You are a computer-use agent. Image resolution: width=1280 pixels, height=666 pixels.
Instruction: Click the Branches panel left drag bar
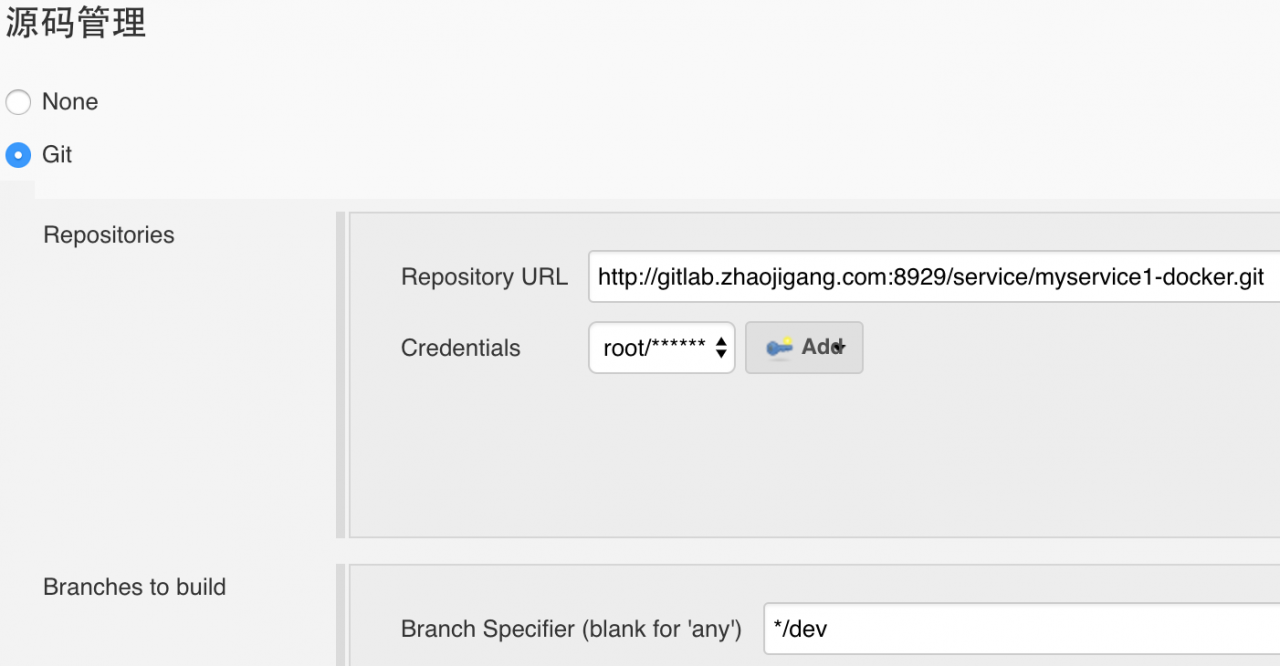click(x=341, y=615)
